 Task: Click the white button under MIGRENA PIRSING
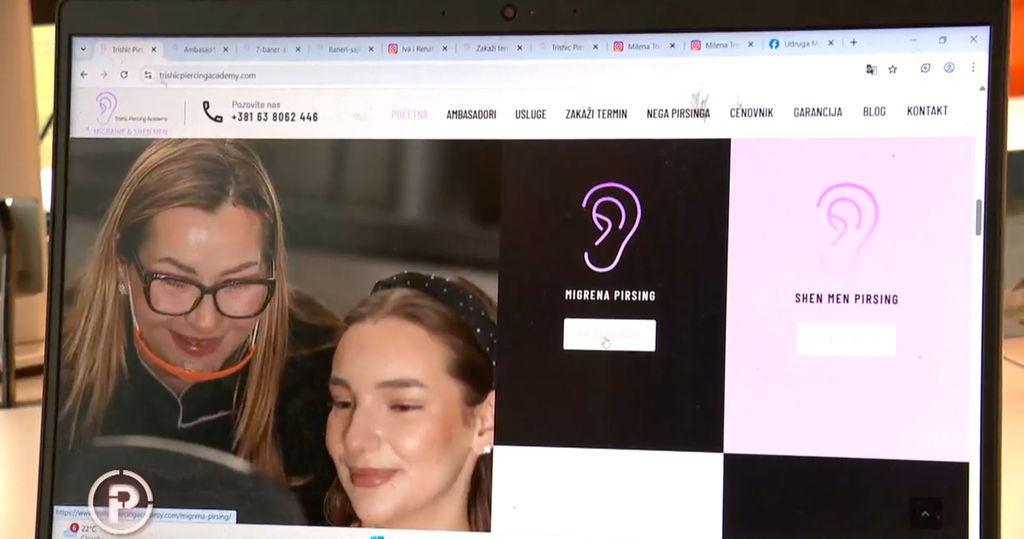(x=609, y=335)
